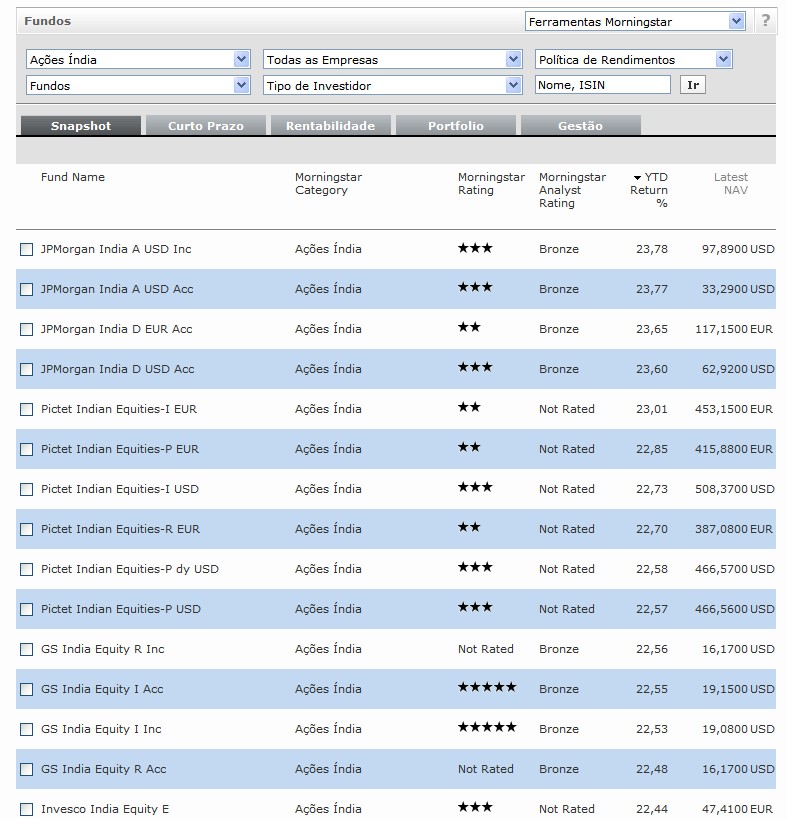Switch to the Curto Prazo tab

click(x=206, y=126)
